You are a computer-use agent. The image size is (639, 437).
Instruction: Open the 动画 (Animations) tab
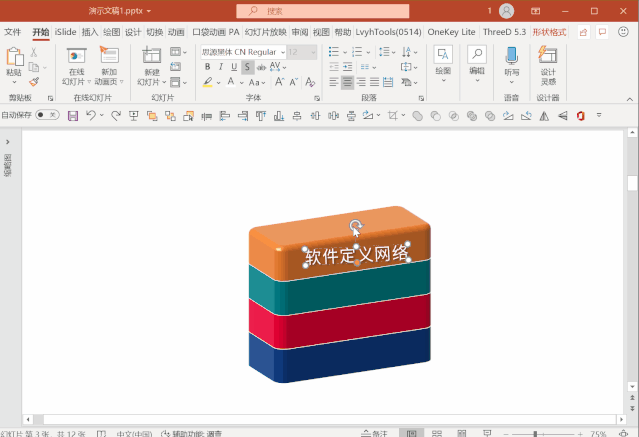coord(176,32)
